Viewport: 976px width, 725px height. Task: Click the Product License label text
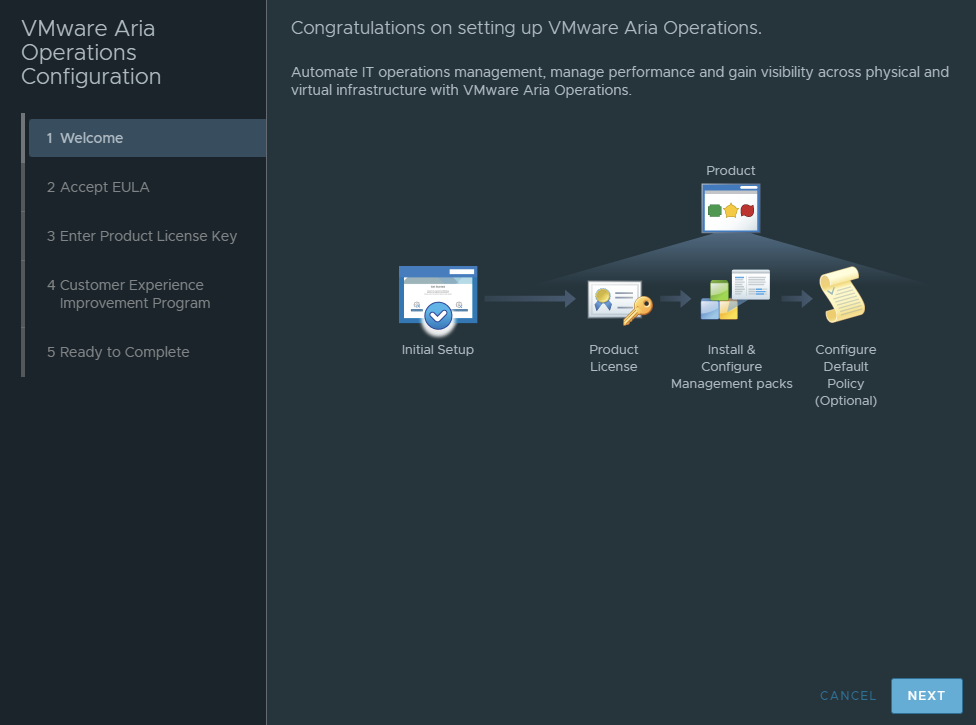pyautogui.click(x=614, y=358)
